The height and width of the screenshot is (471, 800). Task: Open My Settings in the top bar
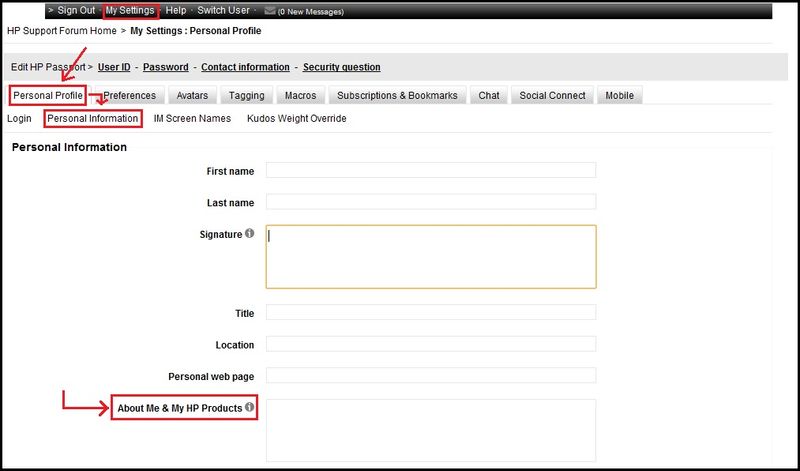pos(130,10)
